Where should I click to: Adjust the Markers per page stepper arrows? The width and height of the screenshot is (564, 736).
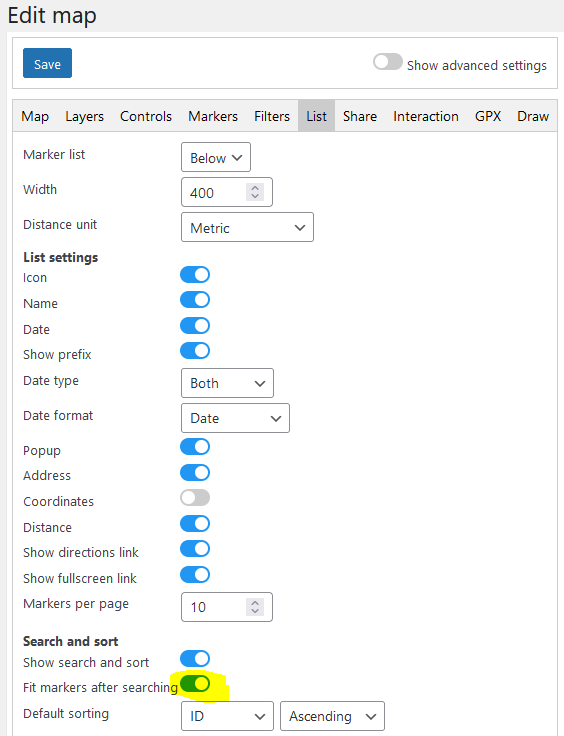(x=255, y=607)
